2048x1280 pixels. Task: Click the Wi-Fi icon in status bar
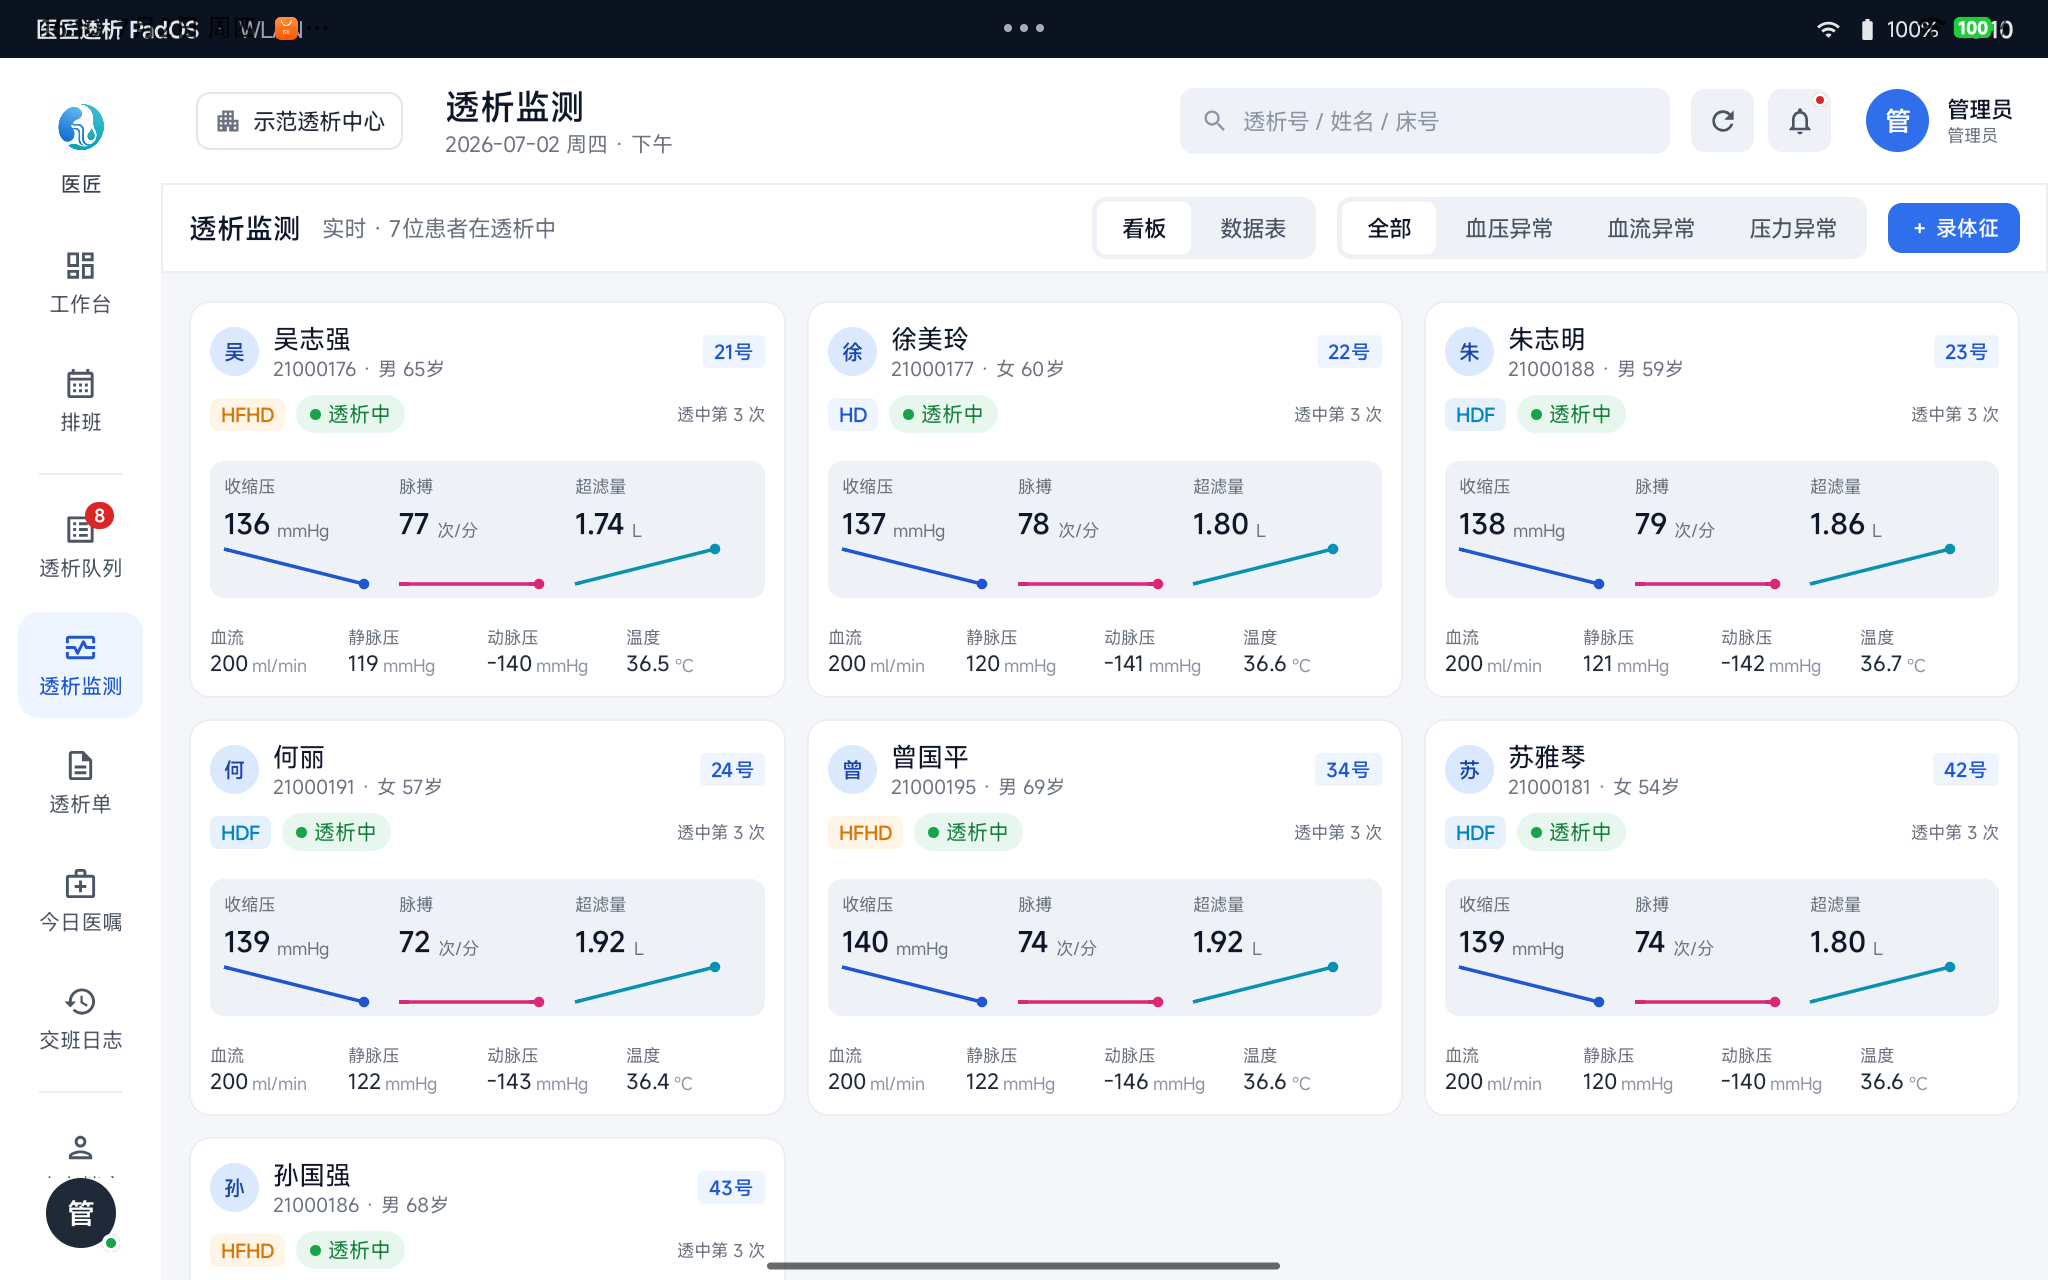(1827, 29)
